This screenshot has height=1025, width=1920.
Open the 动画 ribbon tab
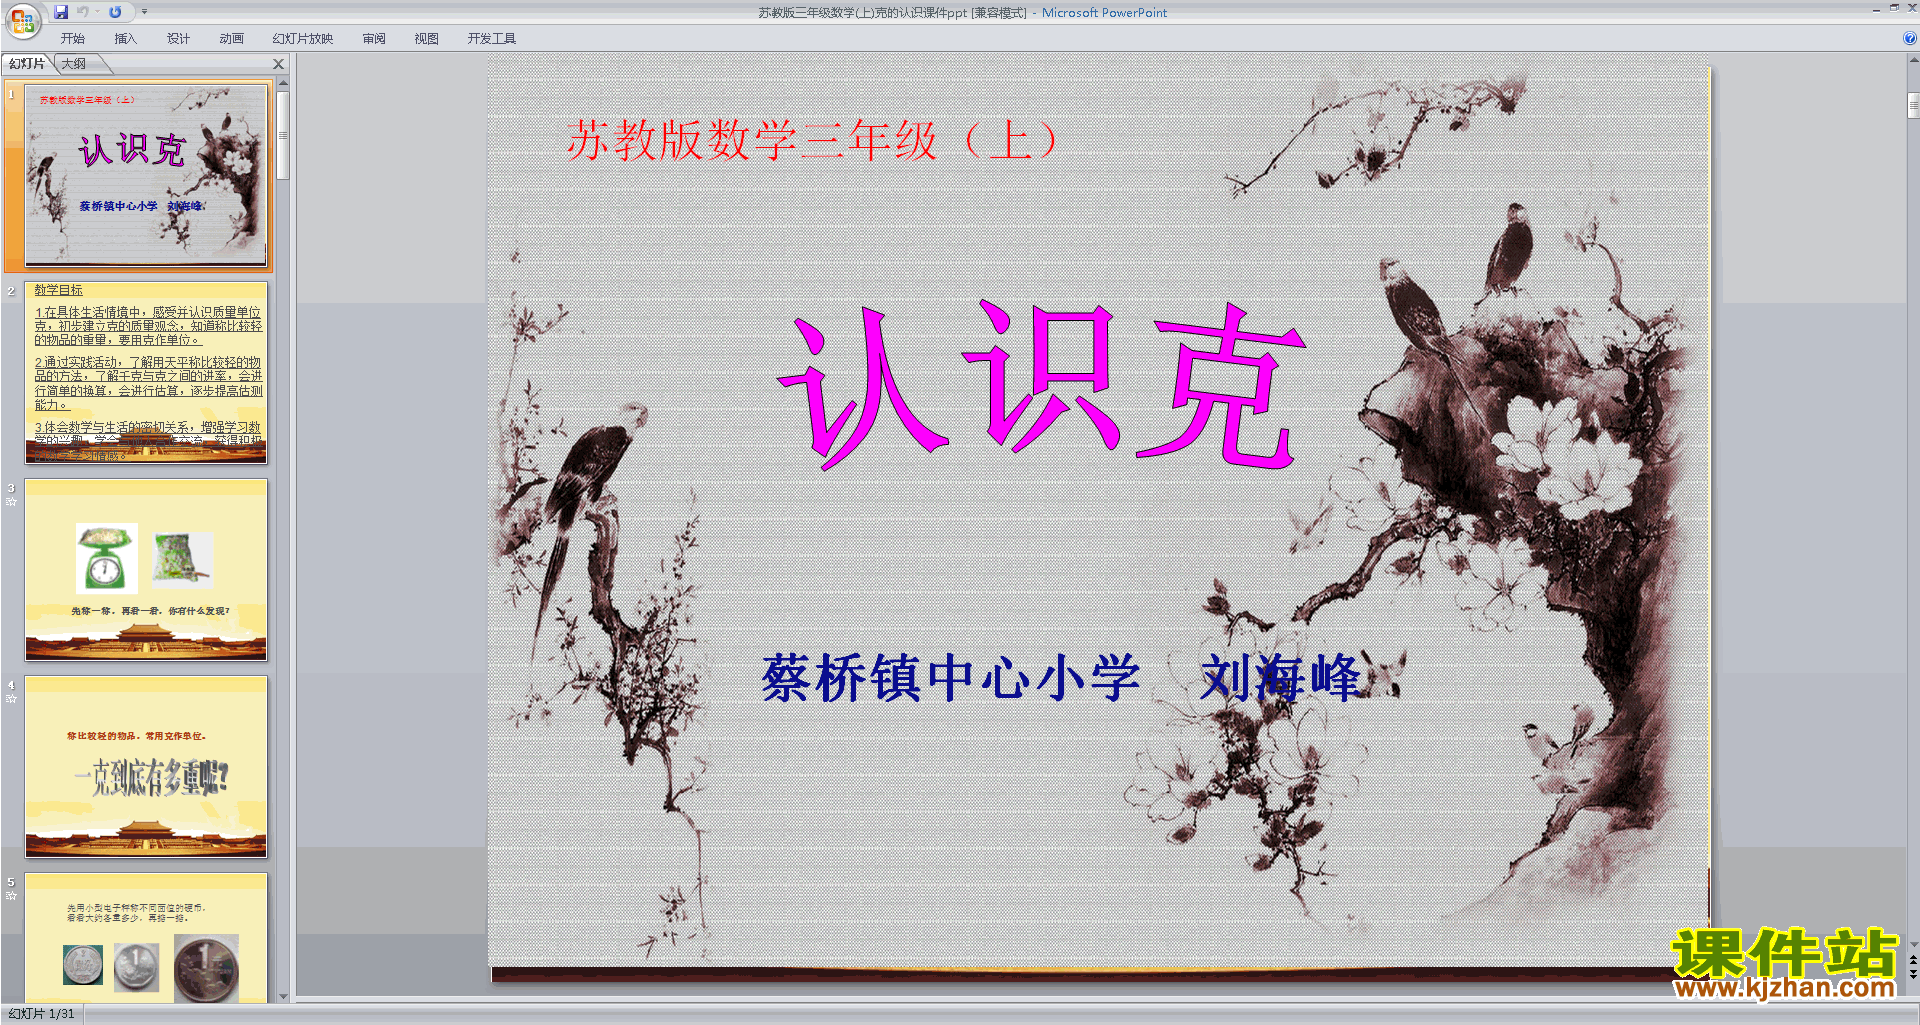click(x=231, y=39)
